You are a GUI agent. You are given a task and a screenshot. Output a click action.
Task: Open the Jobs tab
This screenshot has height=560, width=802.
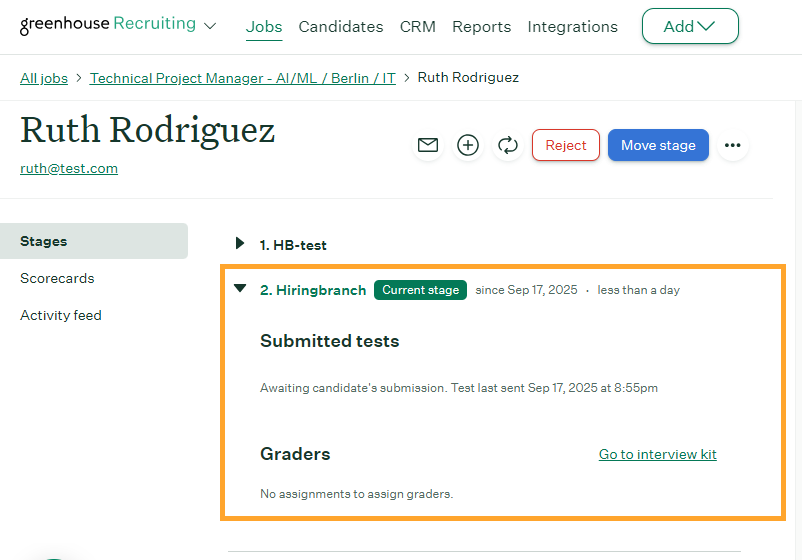(264, 27)
